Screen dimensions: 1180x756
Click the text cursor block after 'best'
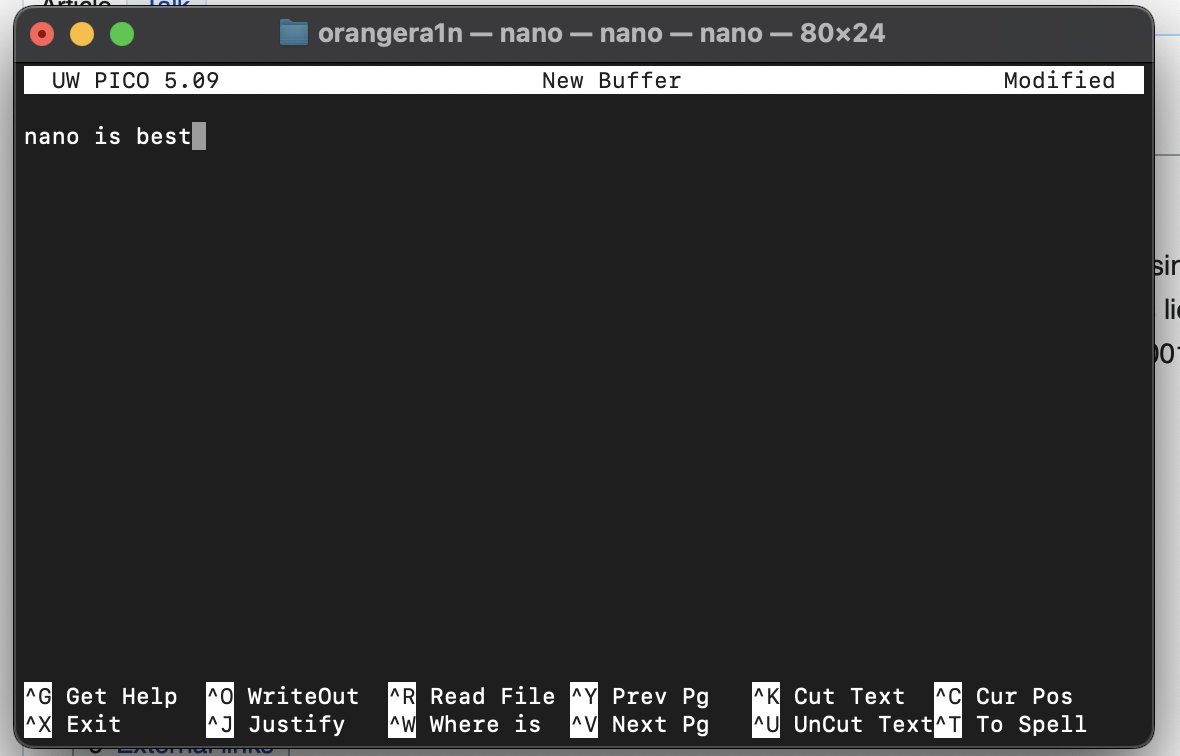pyautogui.click(x=199, y=136)
